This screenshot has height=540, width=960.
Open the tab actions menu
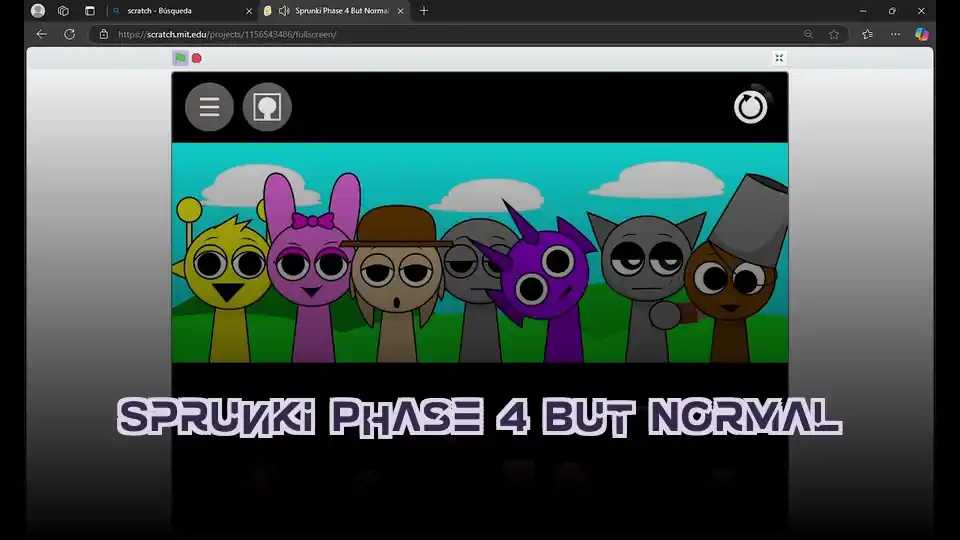(x=90, y=11)
